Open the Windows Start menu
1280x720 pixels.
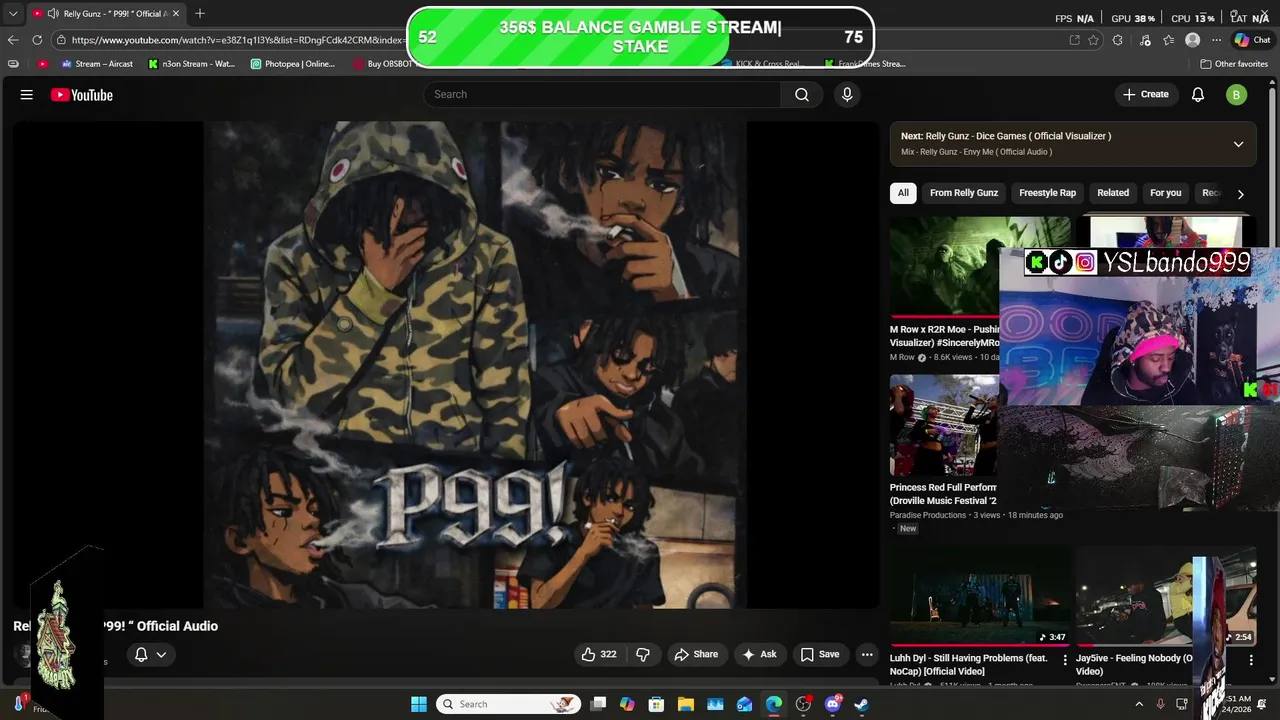pyautogui.click(x=419, y=704)
